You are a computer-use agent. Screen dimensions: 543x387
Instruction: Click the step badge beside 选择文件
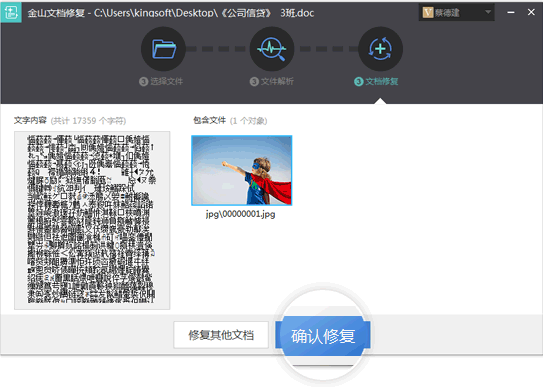click(x=143, y=82)
